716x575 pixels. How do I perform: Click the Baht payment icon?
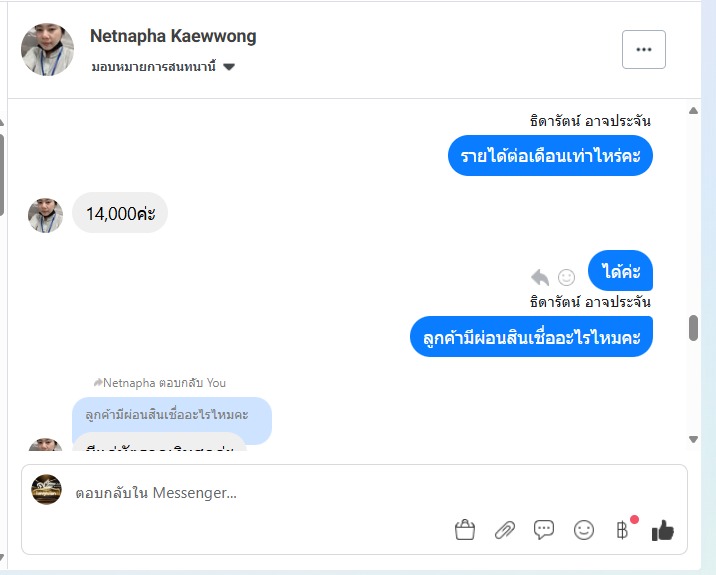(x=622, y=530)
